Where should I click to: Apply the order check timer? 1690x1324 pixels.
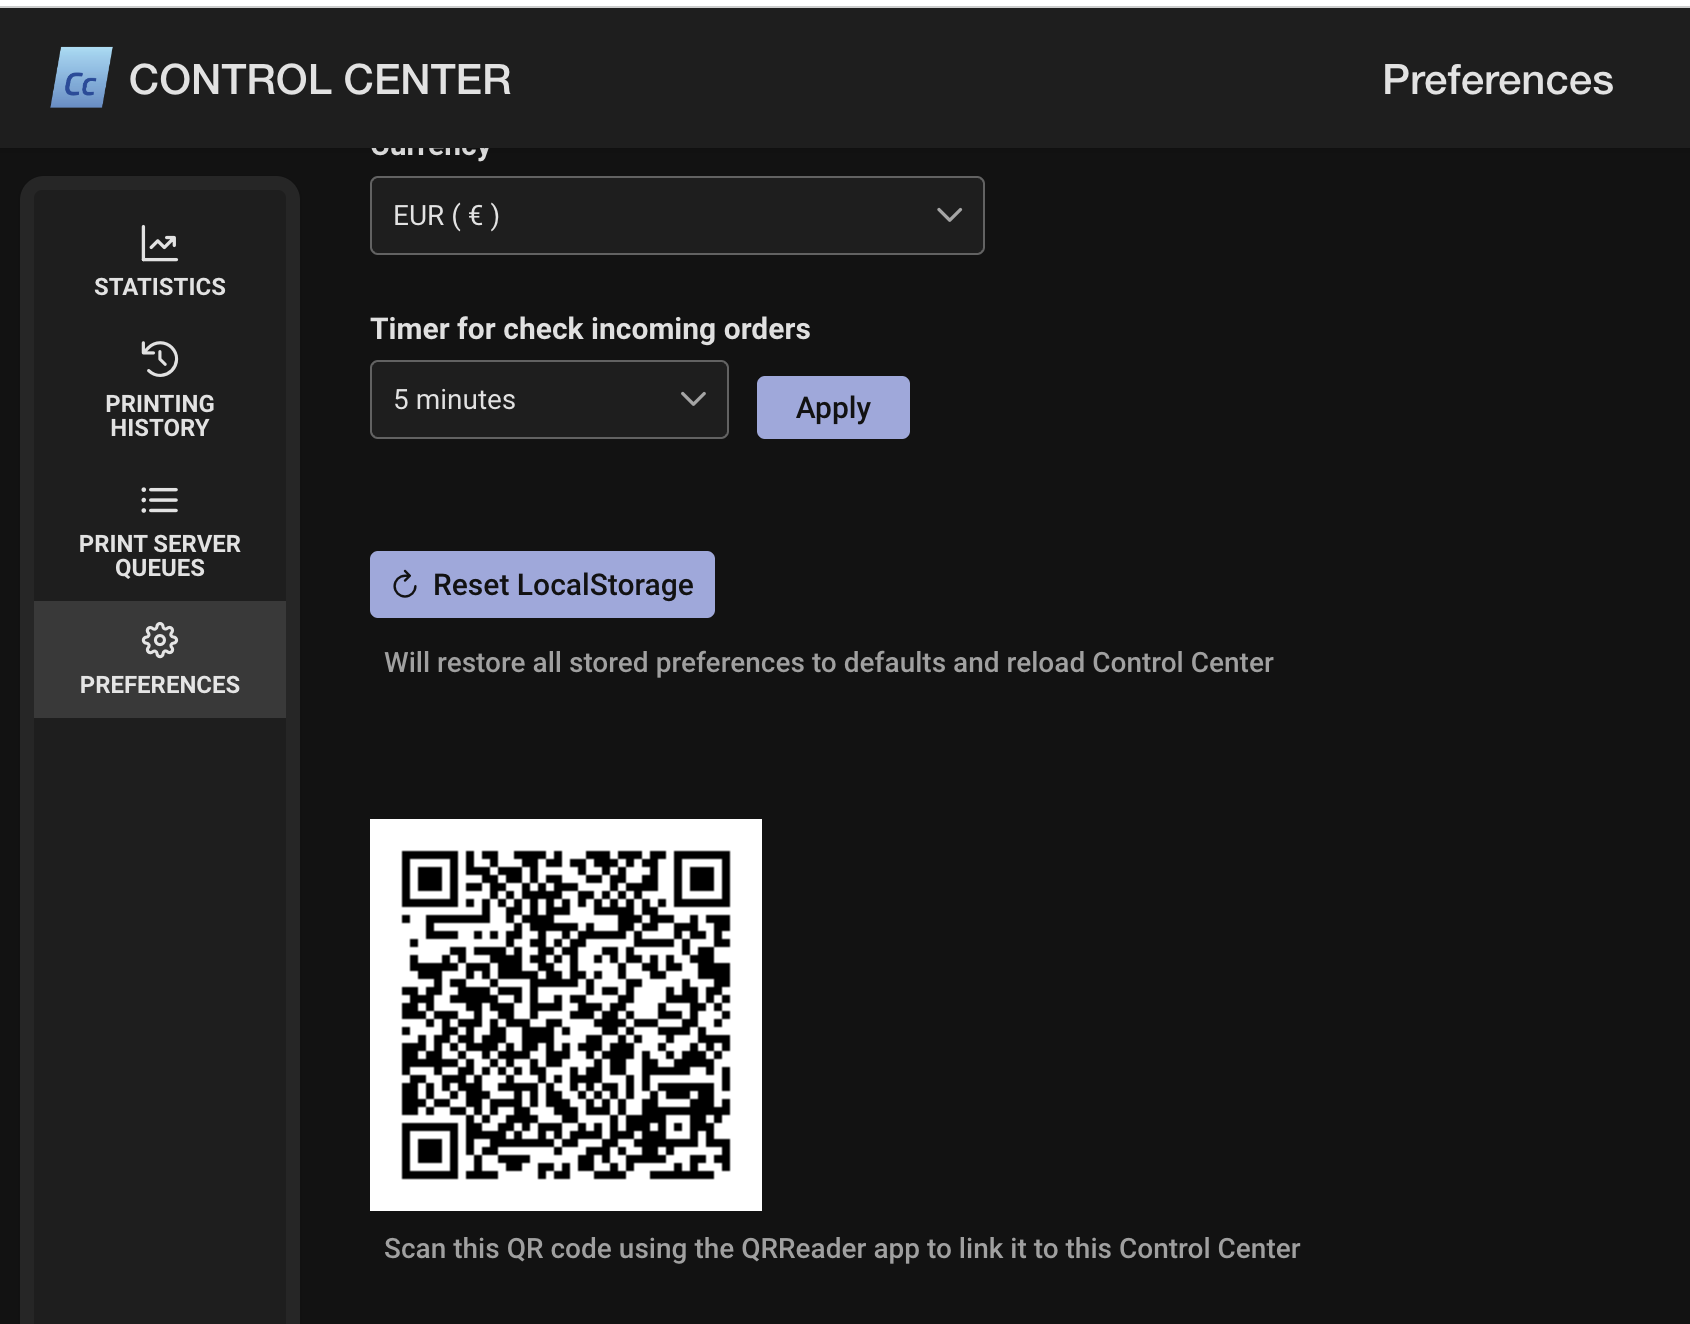833,408
